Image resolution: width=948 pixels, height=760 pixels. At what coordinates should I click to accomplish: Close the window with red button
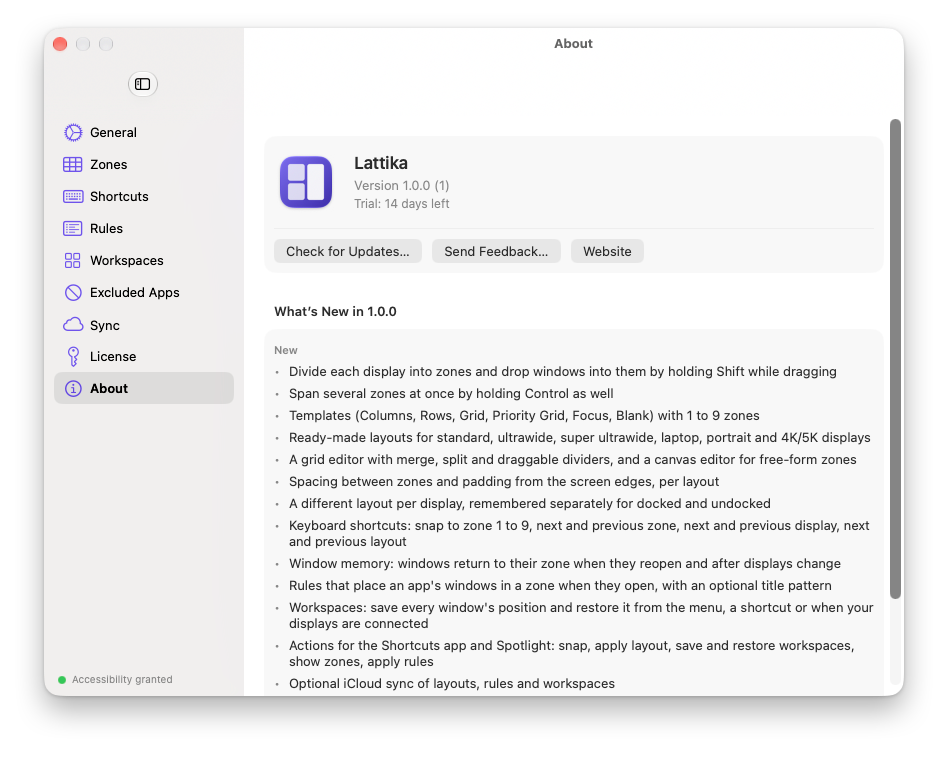[x=60, y=44]
